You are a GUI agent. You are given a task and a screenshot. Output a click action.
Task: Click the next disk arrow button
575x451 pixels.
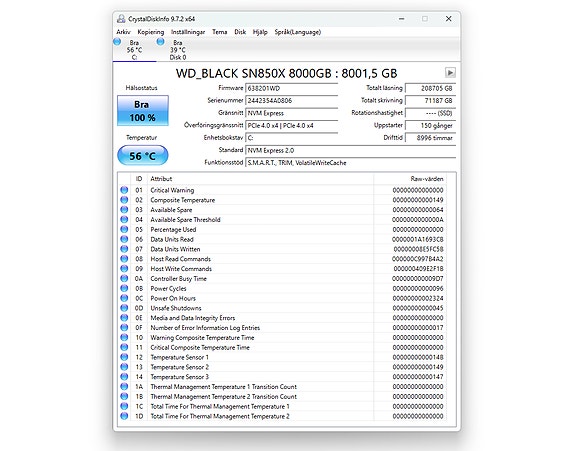450,72
